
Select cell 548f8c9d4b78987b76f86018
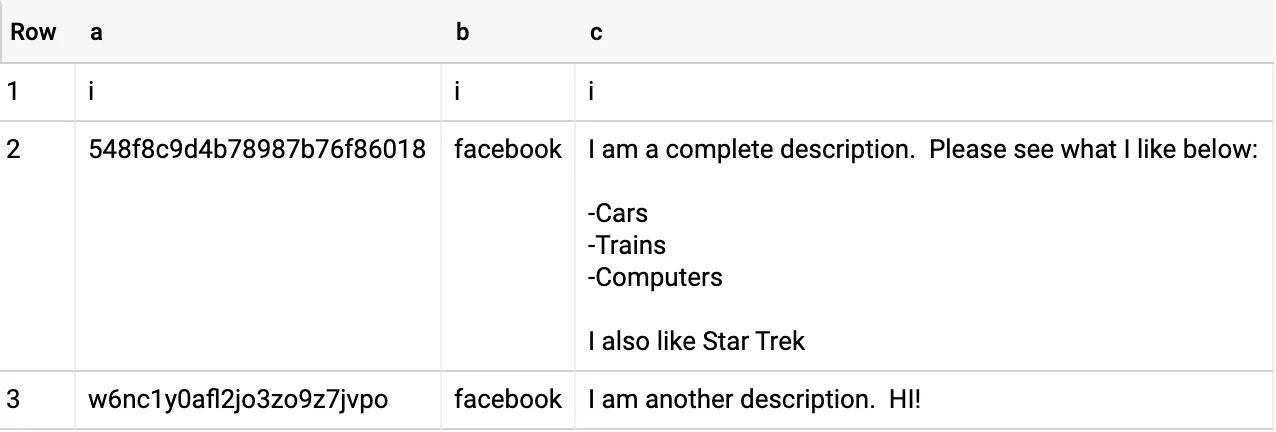[x=257, y=150]
